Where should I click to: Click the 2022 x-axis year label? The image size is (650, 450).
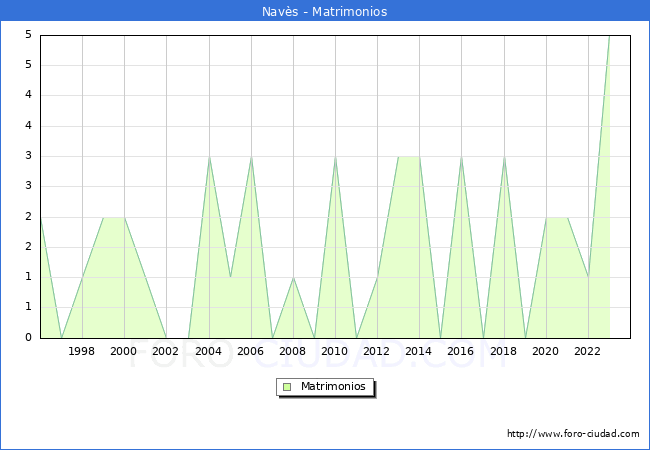[x=587, y=351]
